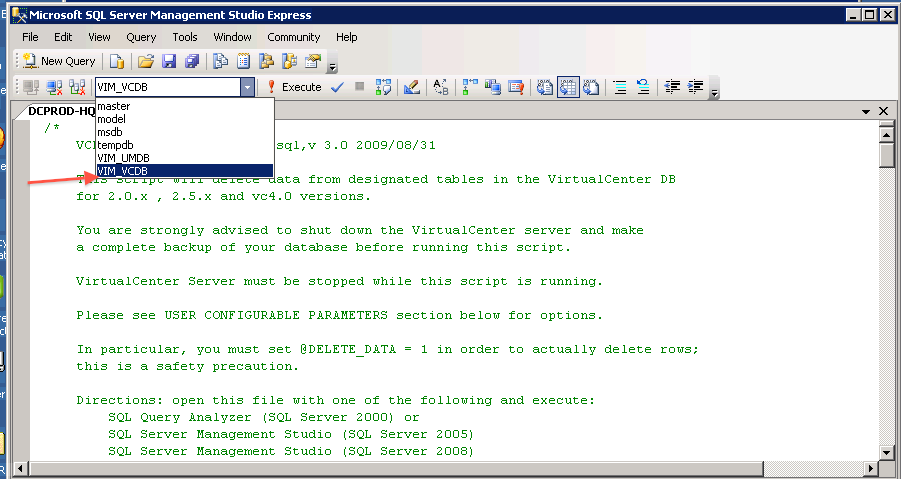
Task: Select msdb in database list
Action: pyautogui.click(x=184, y=132)
